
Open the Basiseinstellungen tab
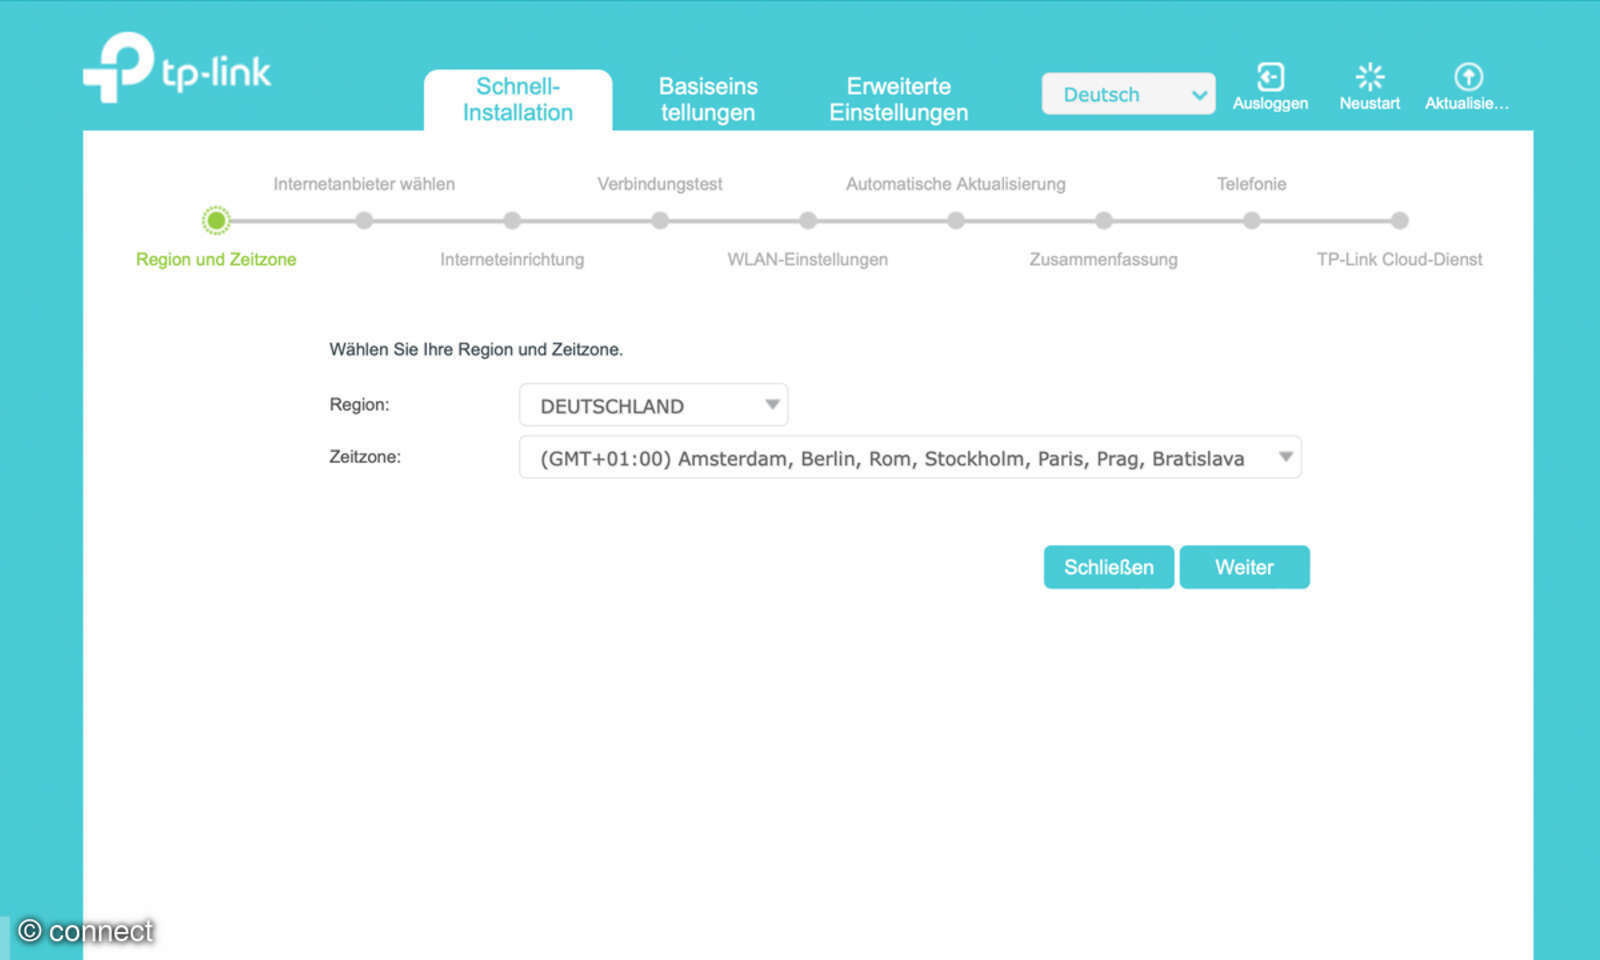point(708,99)
